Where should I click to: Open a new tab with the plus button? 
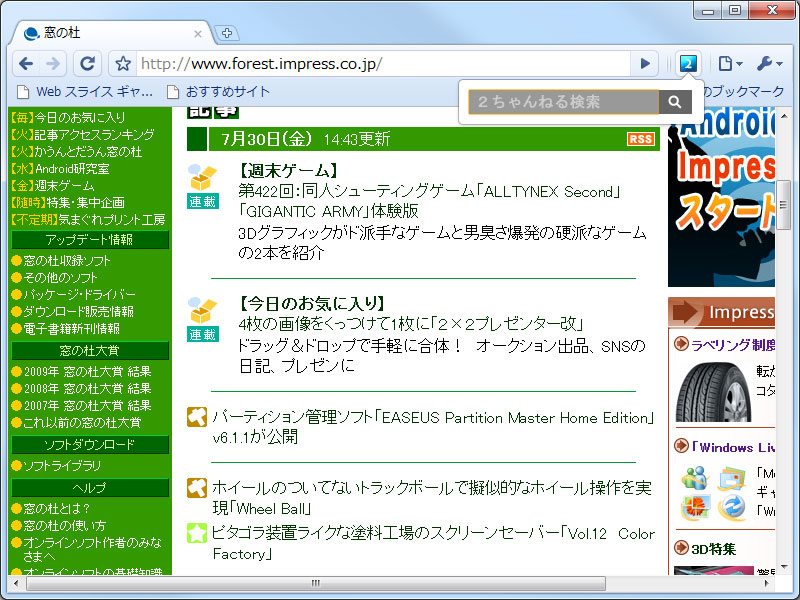(227, 31)
